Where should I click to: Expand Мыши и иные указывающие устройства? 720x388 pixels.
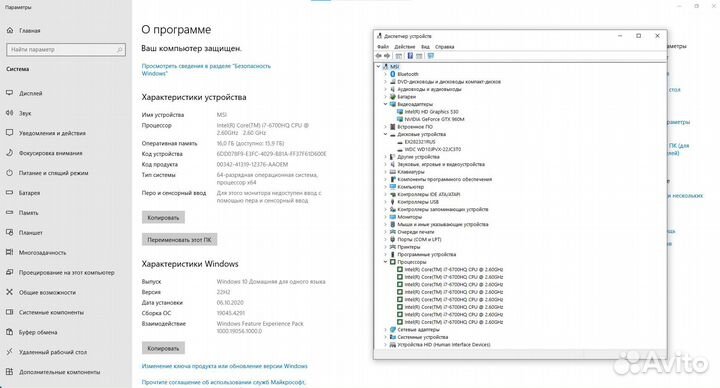tap(386, 225)
